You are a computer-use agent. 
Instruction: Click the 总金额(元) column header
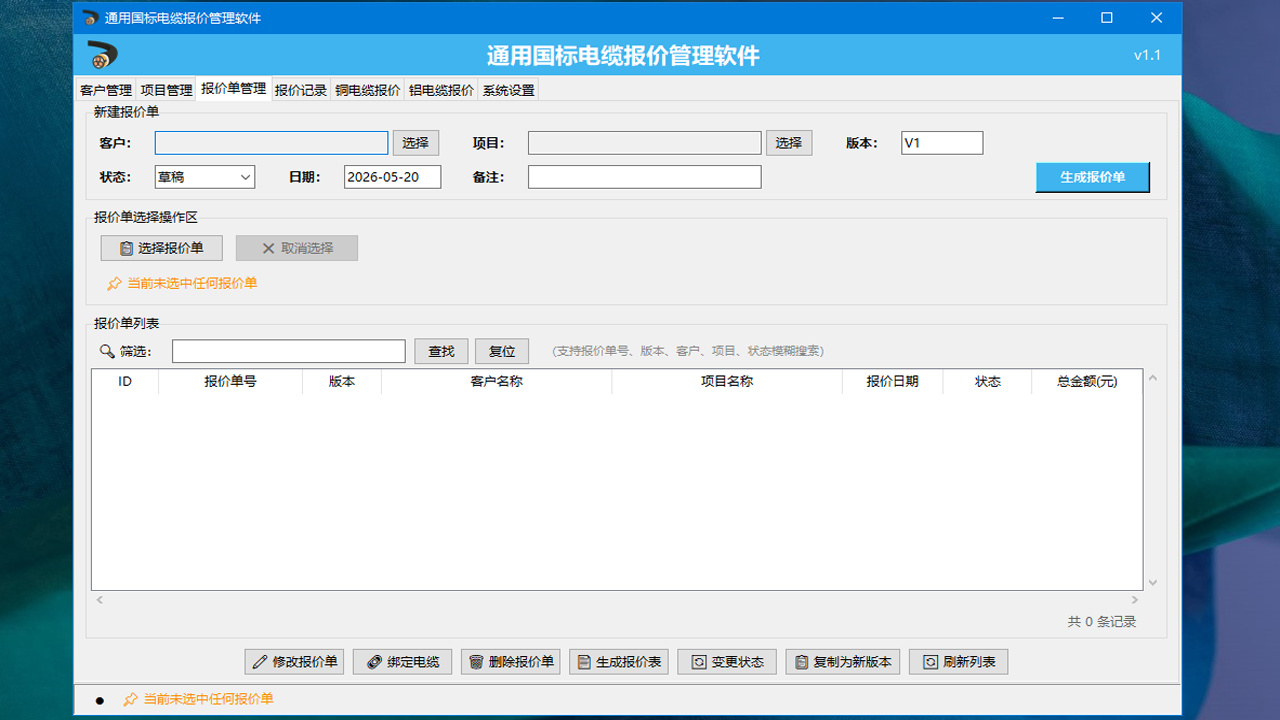pyautogui.click(x=1087, y=382)
